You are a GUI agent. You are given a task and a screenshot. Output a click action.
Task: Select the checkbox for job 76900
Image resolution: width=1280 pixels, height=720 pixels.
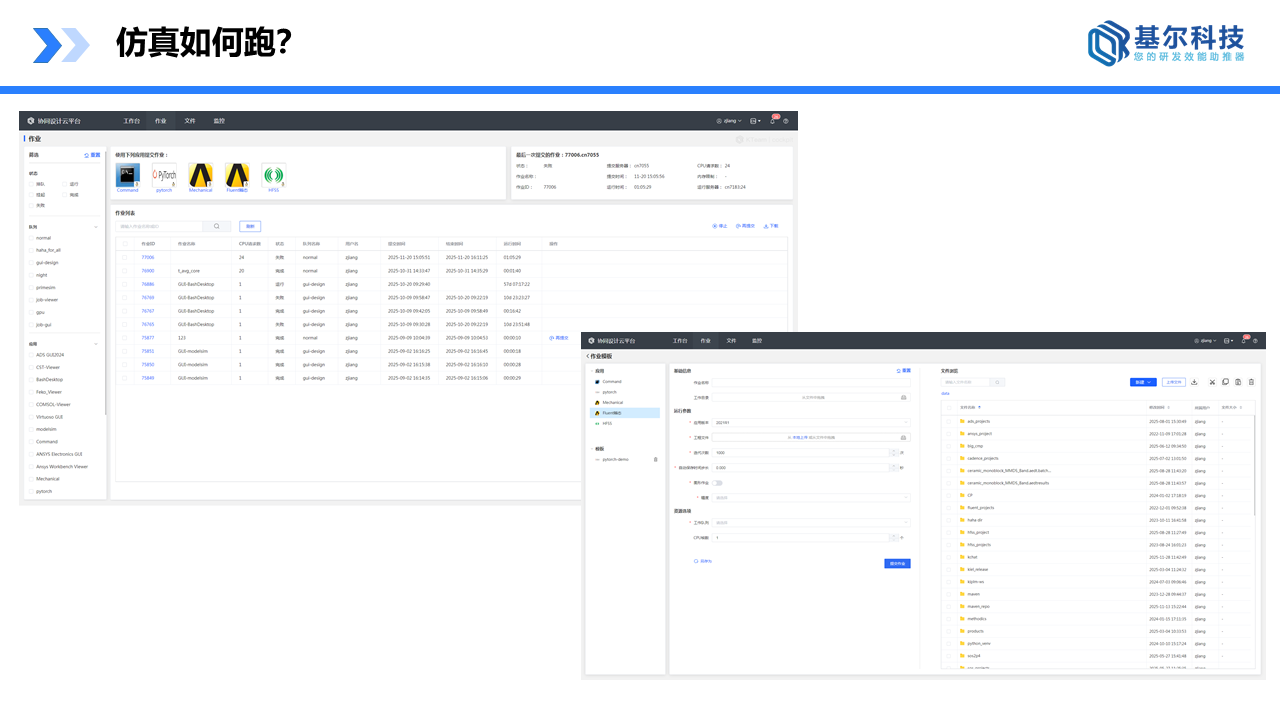pos(124,271)
